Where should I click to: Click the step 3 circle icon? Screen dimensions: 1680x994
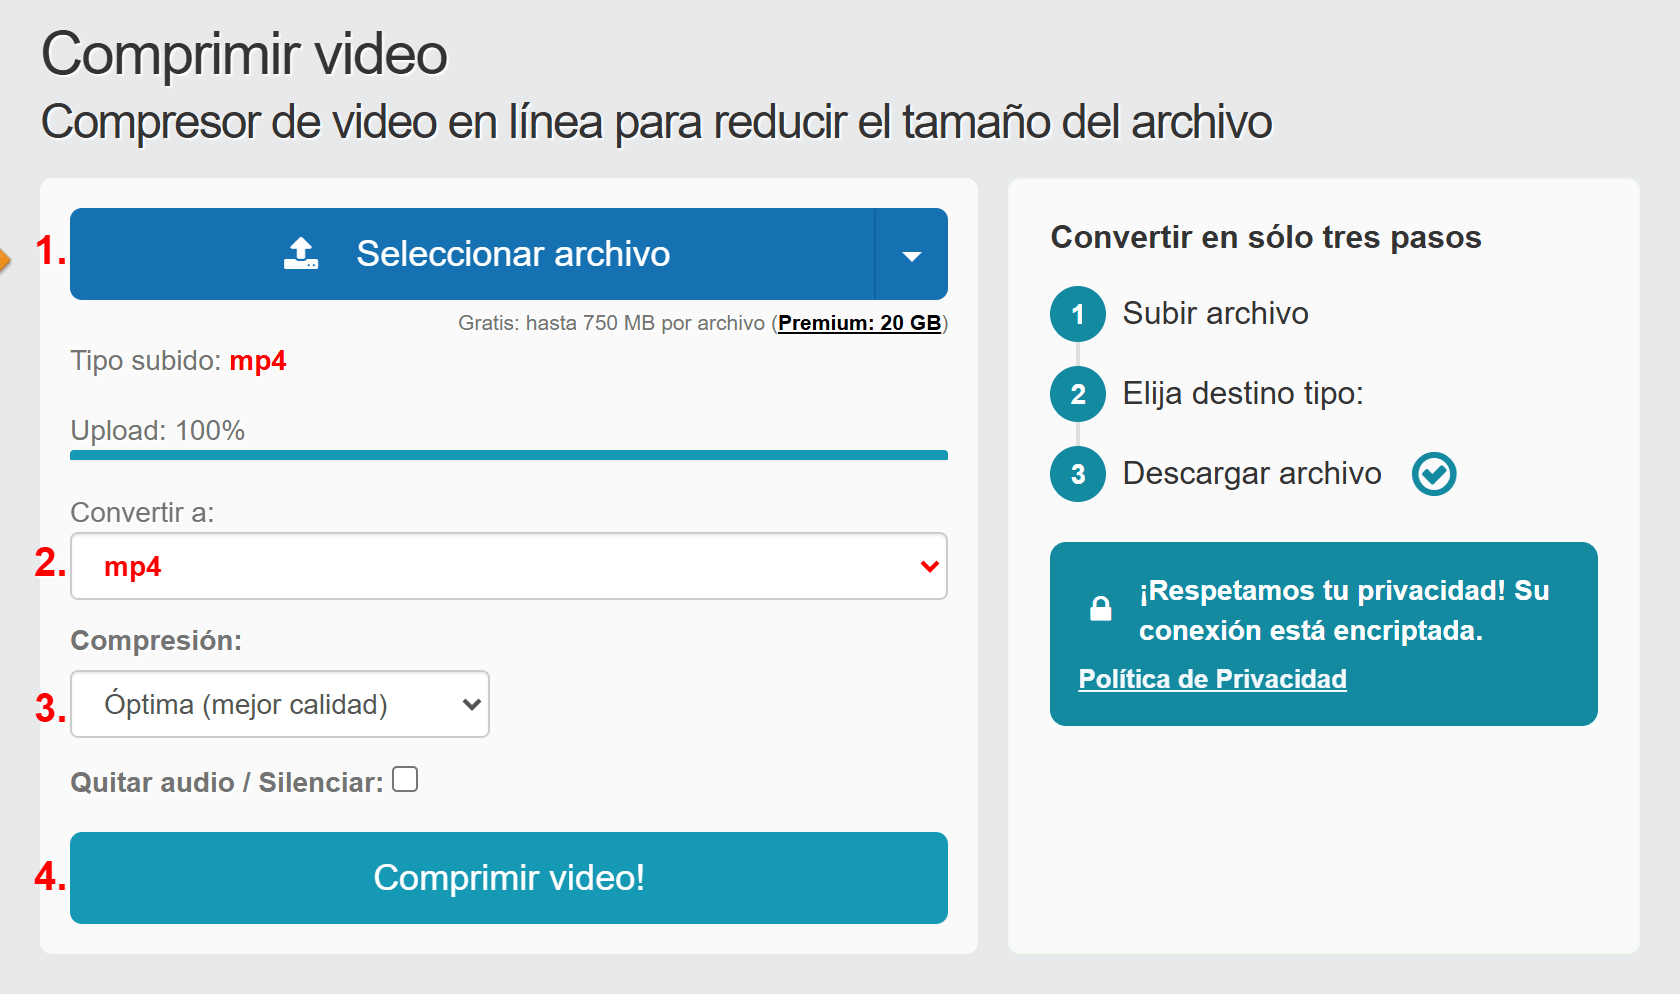tap(1077, 474)
